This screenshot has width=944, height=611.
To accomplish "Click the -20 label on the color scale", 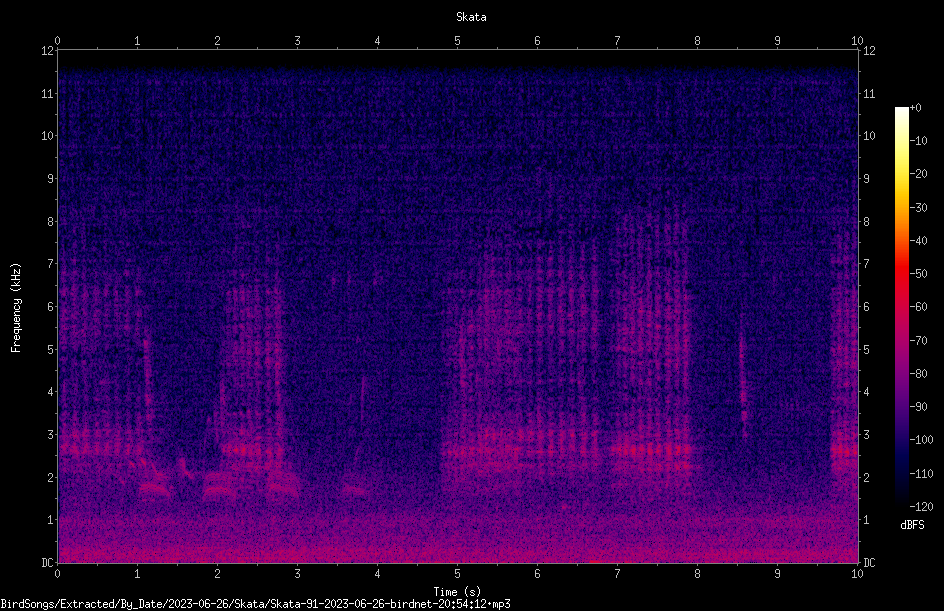I will click(x=919, y=174).
